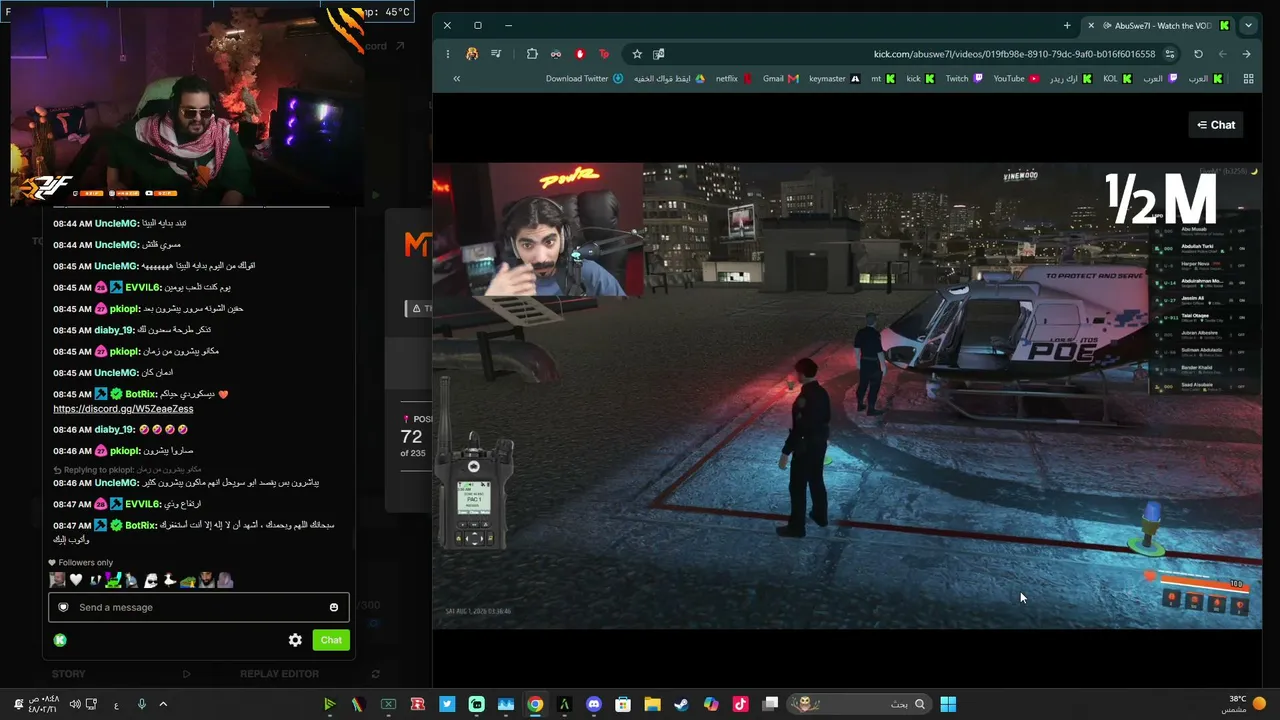Click the translate icon in address bar
The width and height of the screenshot is (1280, 720).
click(x=659, y=54)
